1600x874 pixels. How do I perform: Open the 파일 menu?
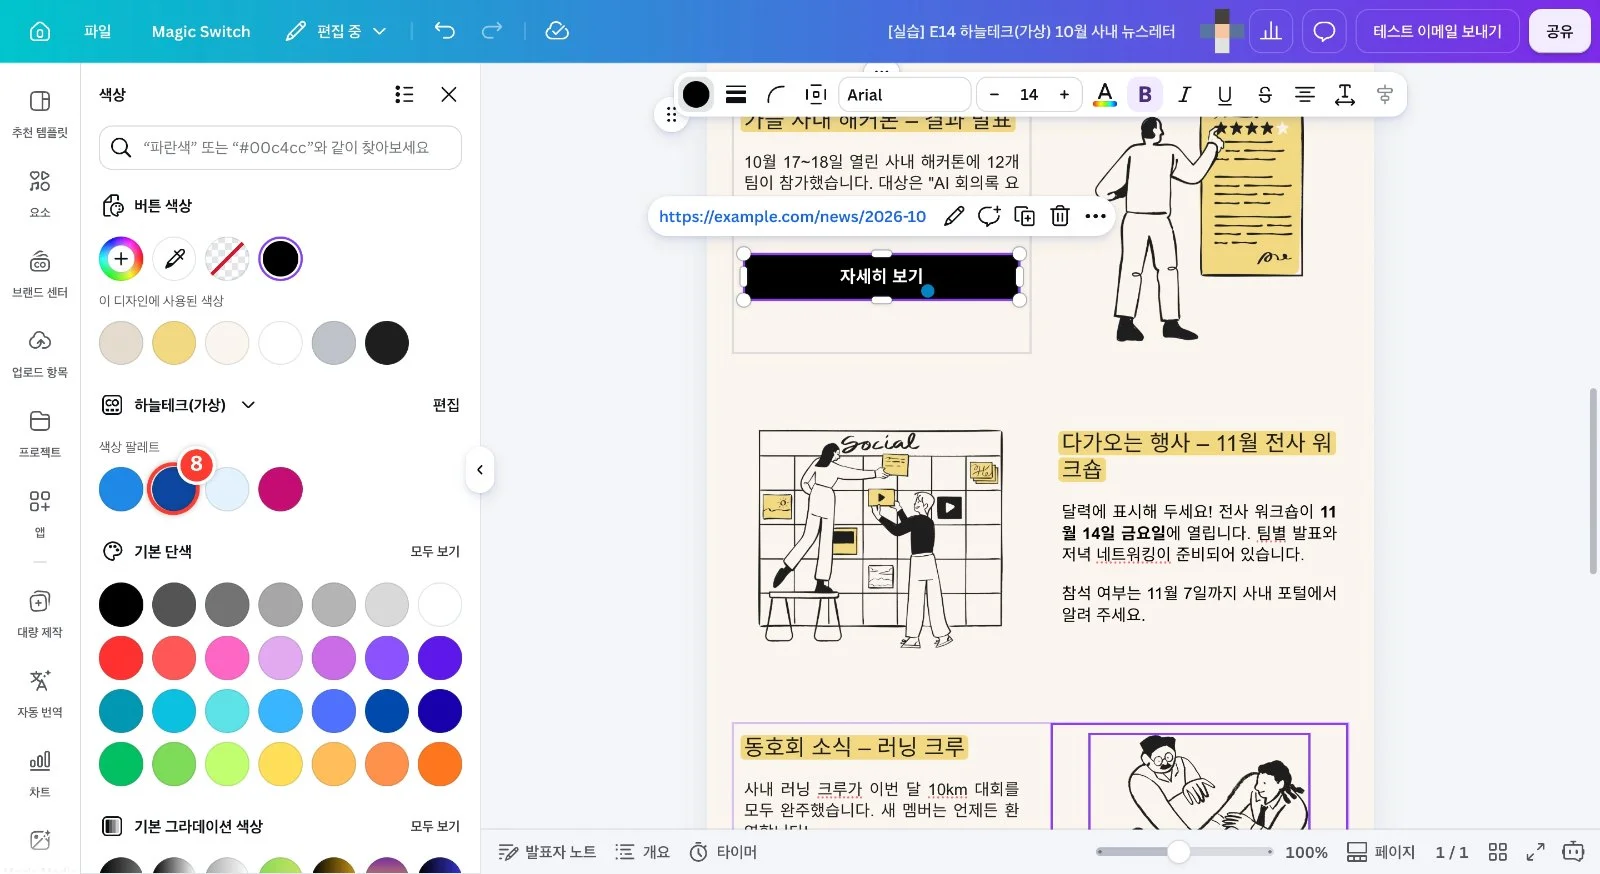pyautogui.click(x=98, y=31)
